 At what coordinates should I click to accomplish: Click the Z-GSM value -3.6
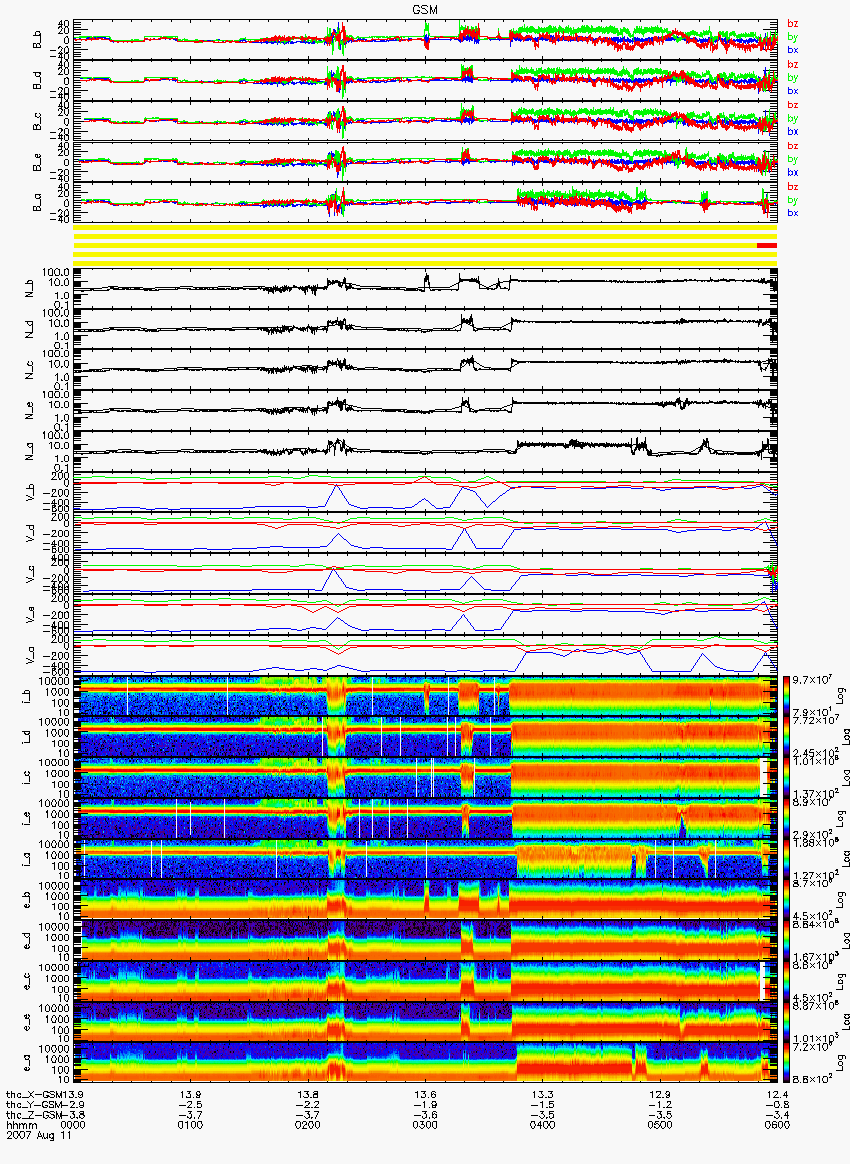coord(425,1115)
